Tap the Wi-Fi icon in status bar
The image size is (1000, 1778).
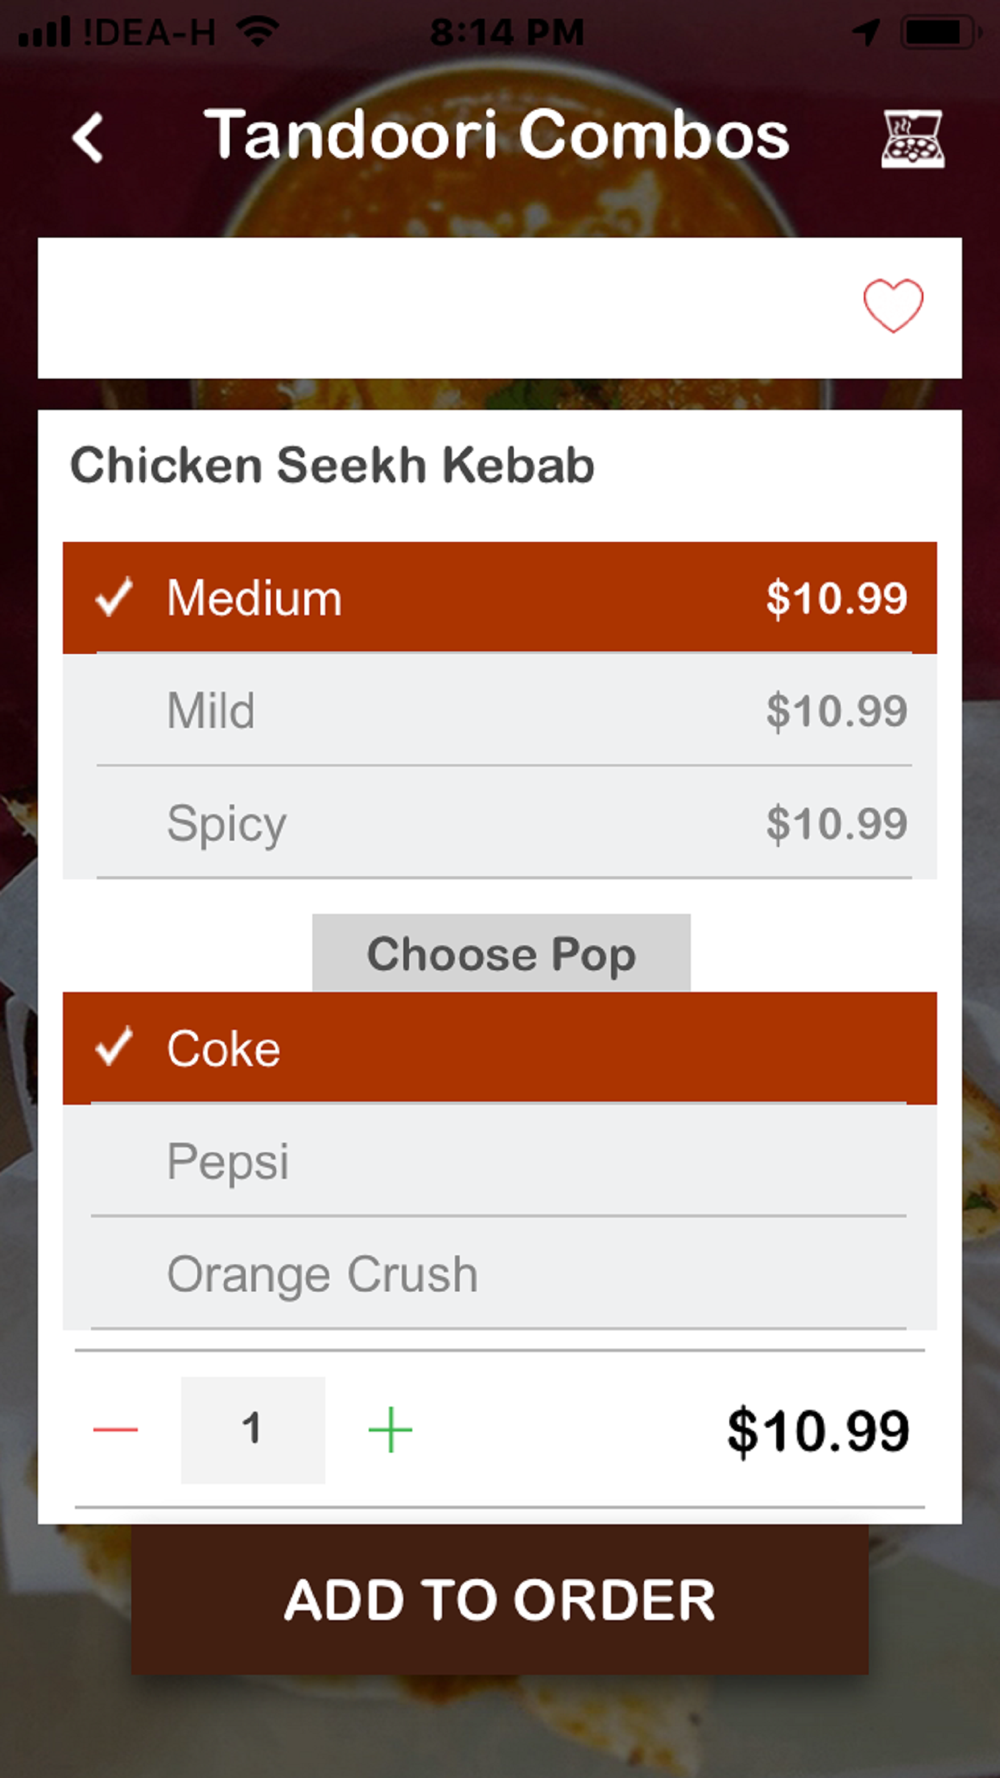click(258, 32)
